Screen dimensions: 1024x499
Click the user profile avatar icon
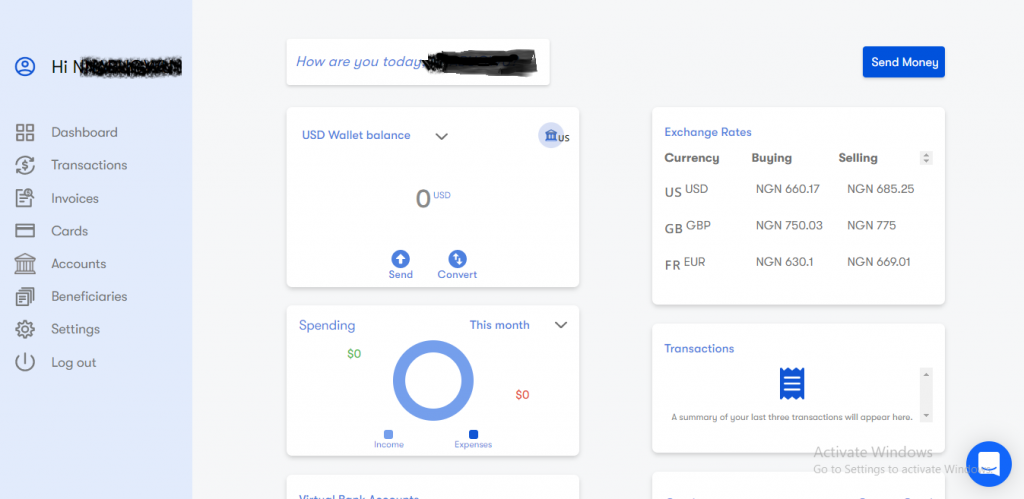pos(25,67)
